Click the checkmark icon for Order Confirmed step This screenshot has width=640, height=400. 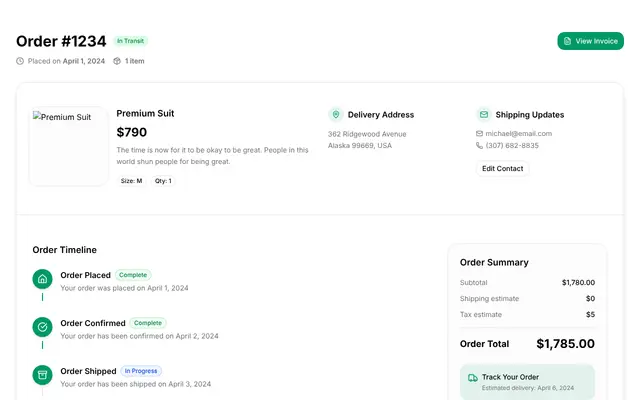tap(42, 327)
